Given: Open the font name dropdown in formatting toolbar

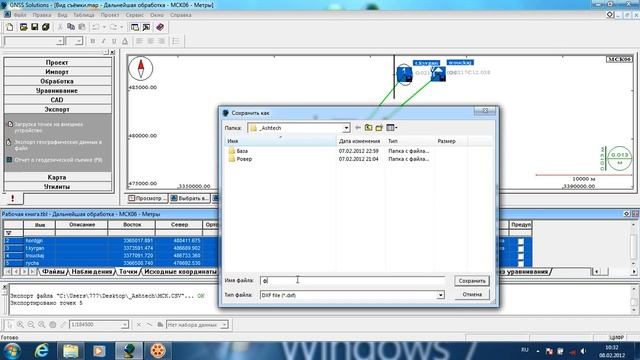Looking at the screenshot, I should pos(60,41).
